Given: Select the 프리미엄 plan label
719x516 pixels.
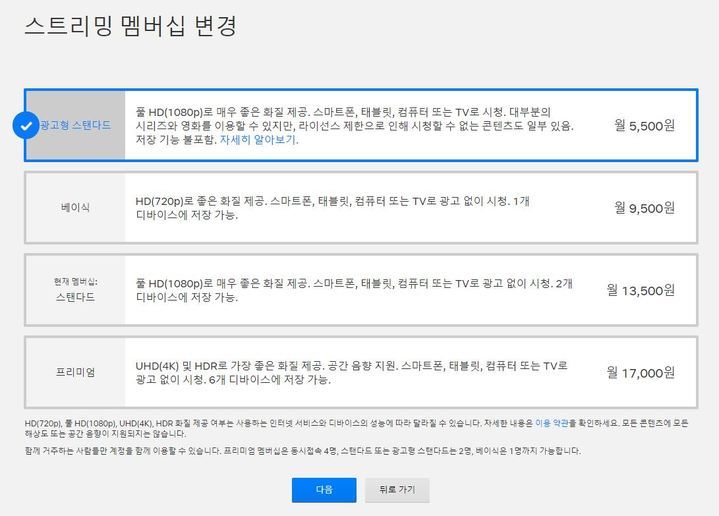Looking at the screenshot, I should [75, 373].
